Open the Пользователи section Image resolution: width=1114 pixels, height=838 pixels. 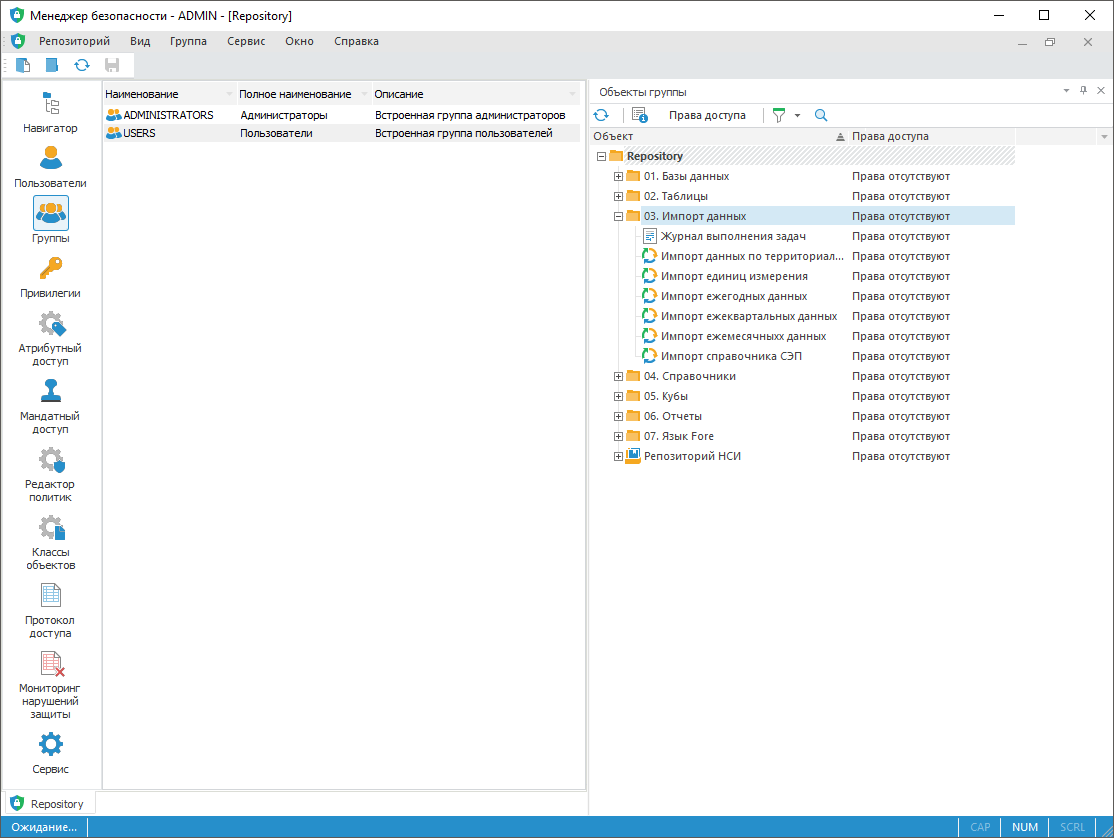[x=50, y=167]
